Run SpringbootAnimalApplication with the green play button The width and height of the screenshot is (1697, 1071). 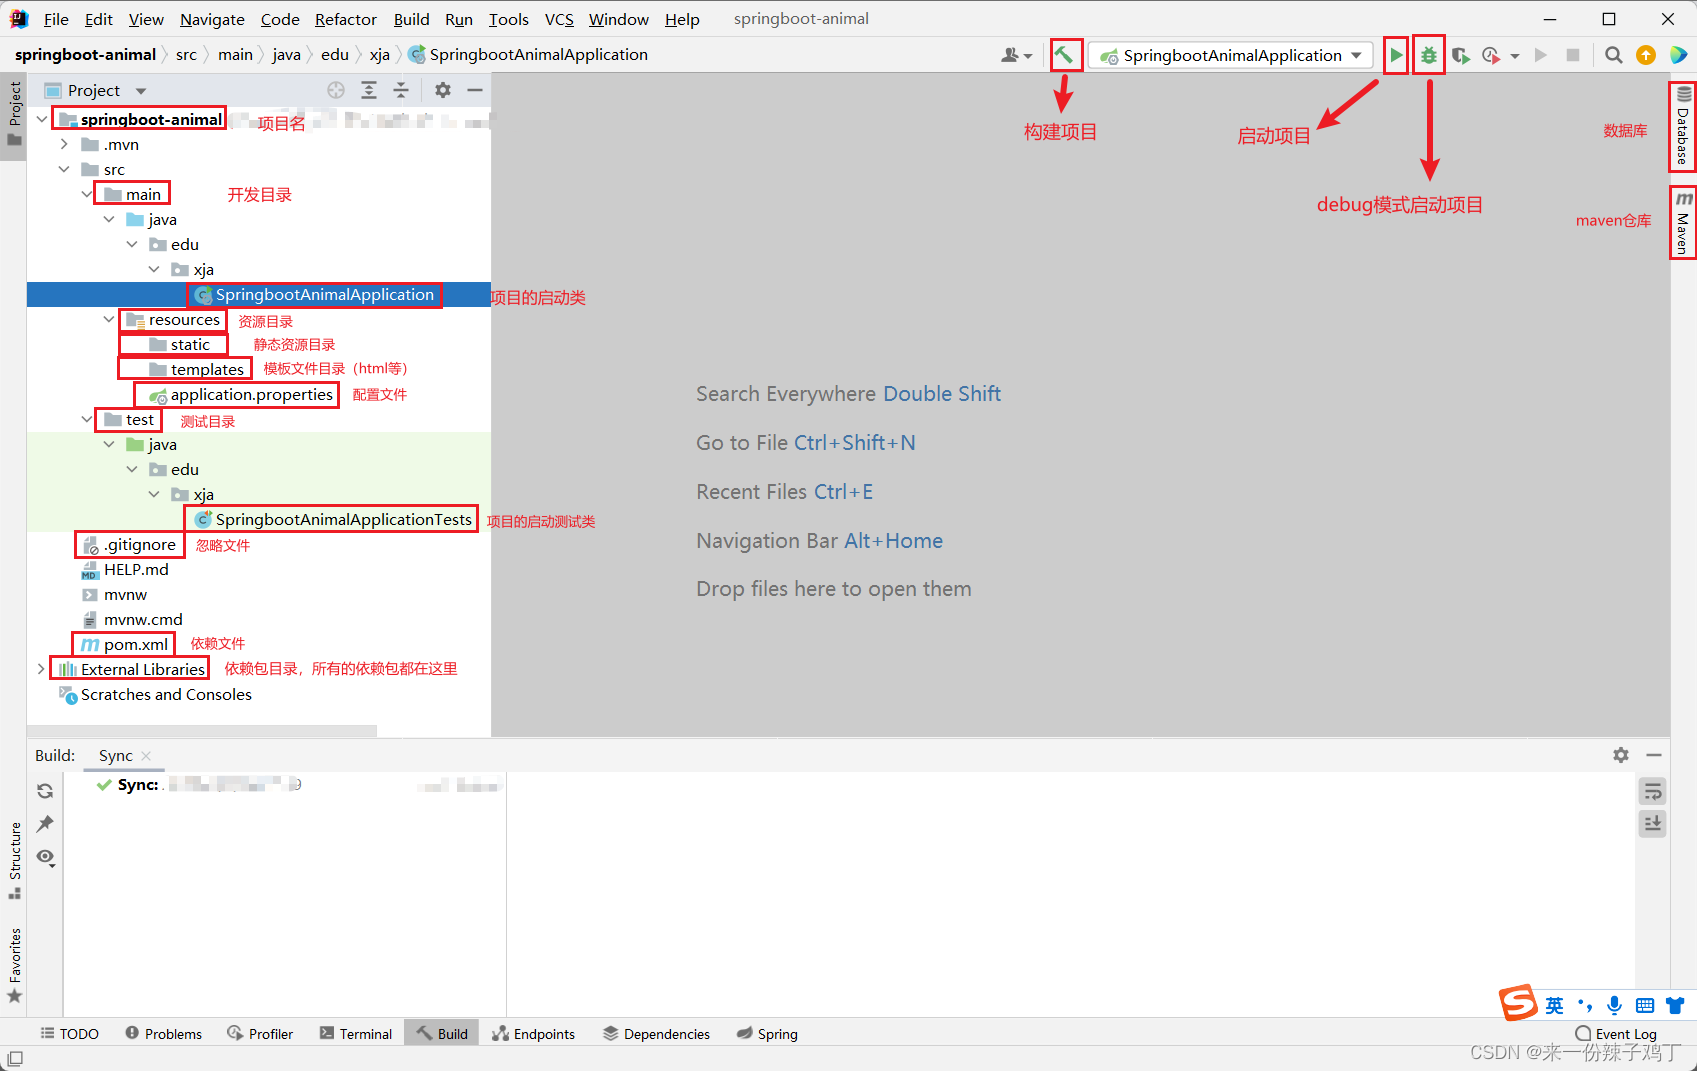tap(1396, 55)
